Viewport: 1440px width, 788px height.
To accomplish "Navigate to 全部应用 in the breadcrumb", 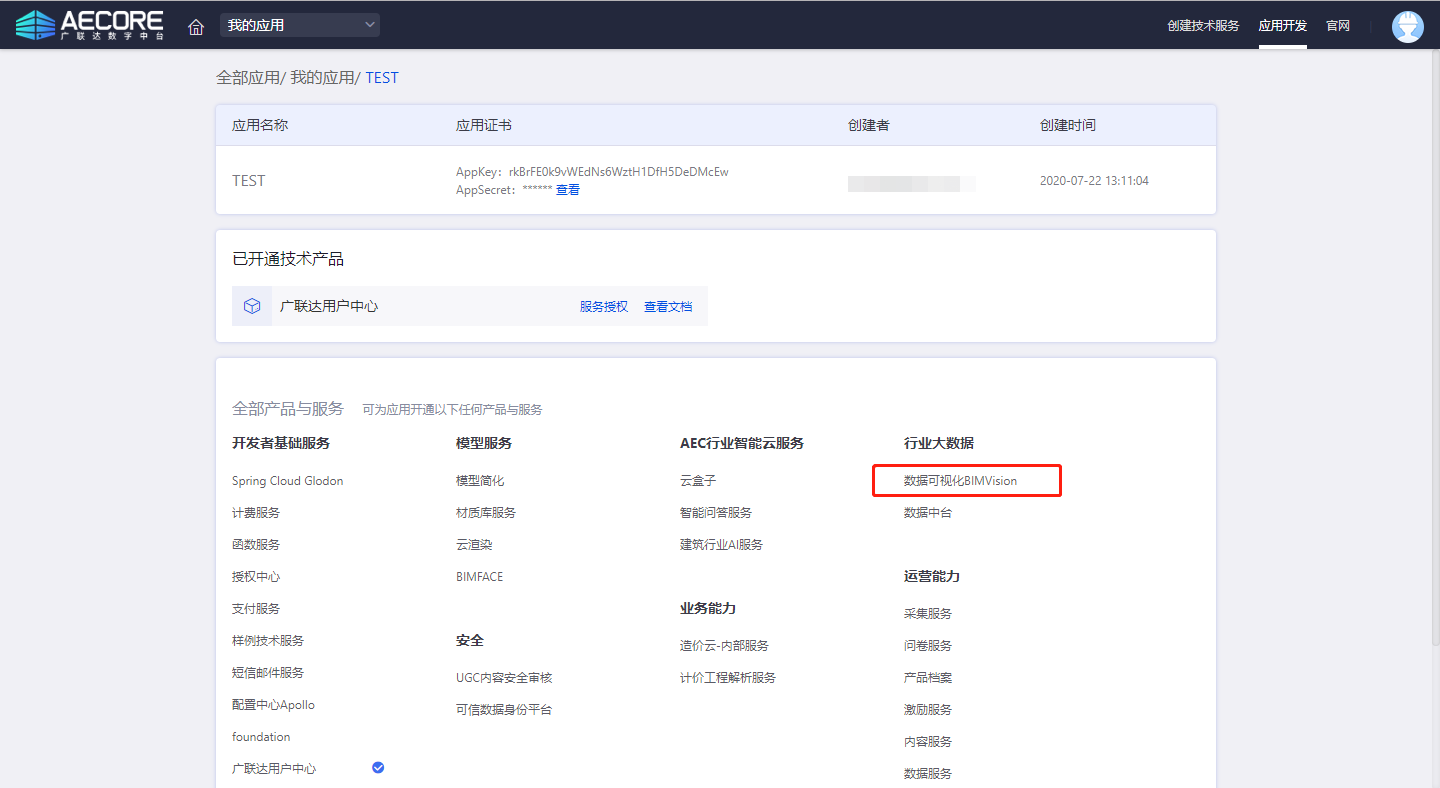I will (247, 78).
